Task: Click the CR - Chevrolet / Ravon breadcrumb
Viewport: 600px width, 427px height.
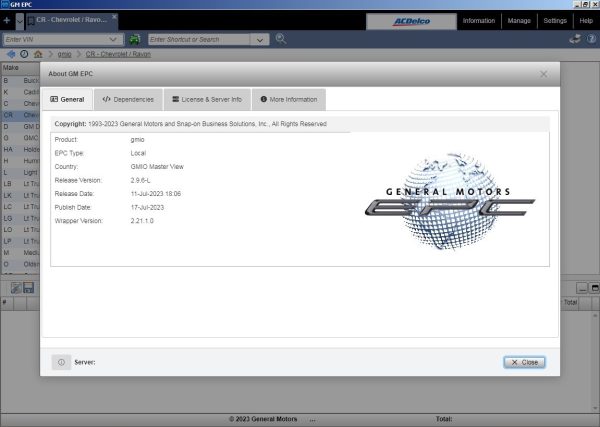Action: point(118,54)
